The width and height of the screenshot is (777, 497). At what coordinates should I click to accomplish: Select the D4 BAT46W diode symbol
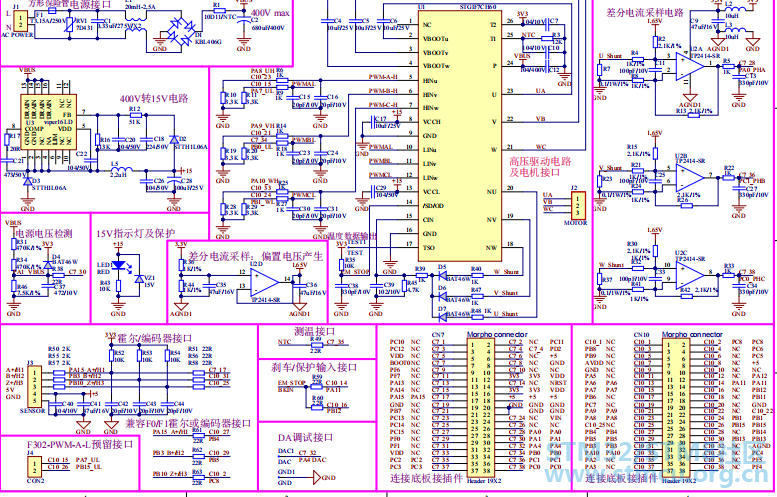click(48, 265)
